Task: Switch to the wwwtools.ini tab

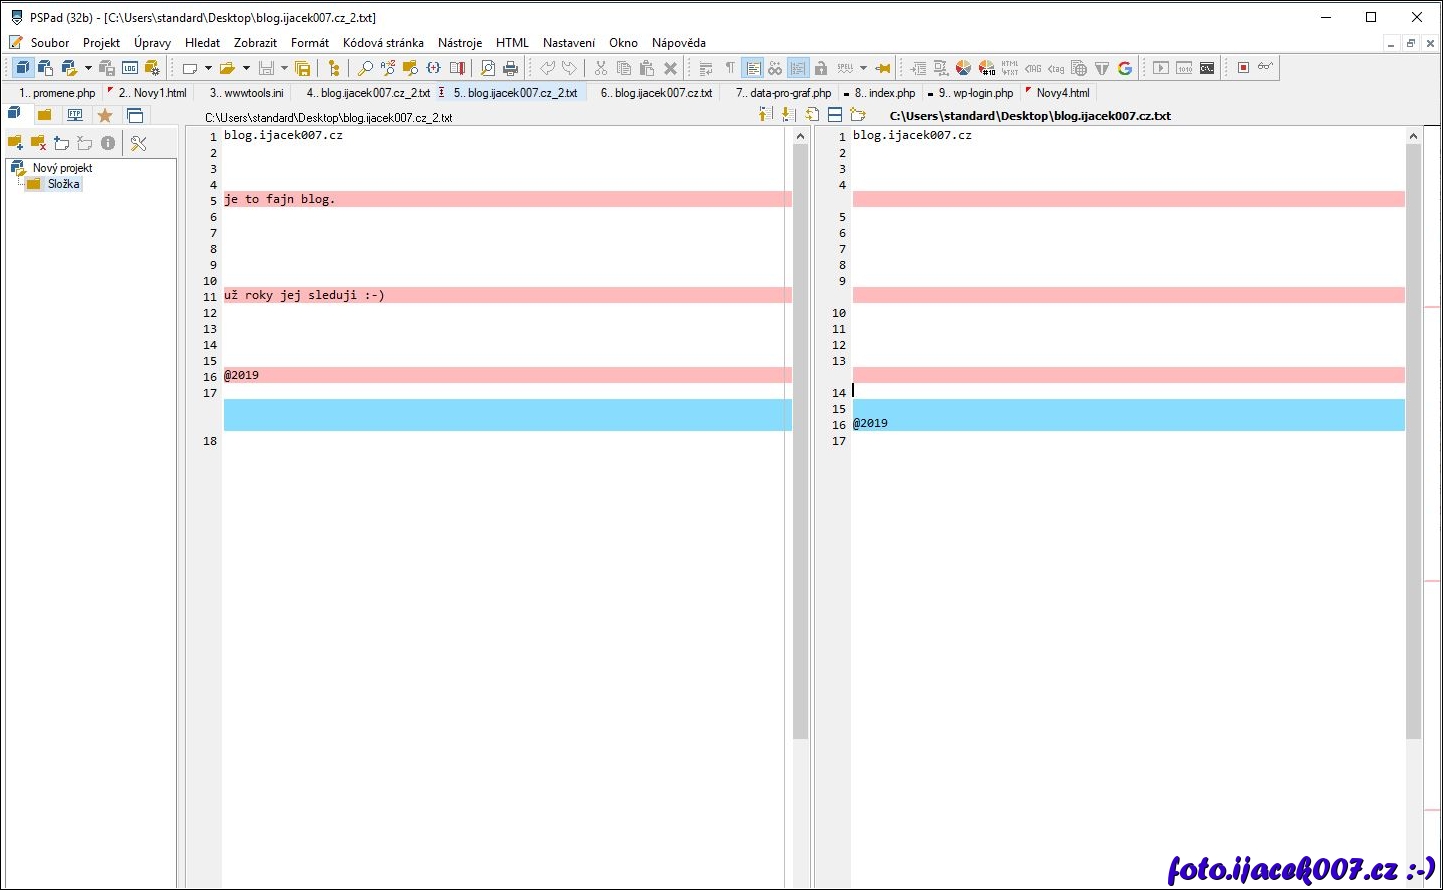Action: 246,93
